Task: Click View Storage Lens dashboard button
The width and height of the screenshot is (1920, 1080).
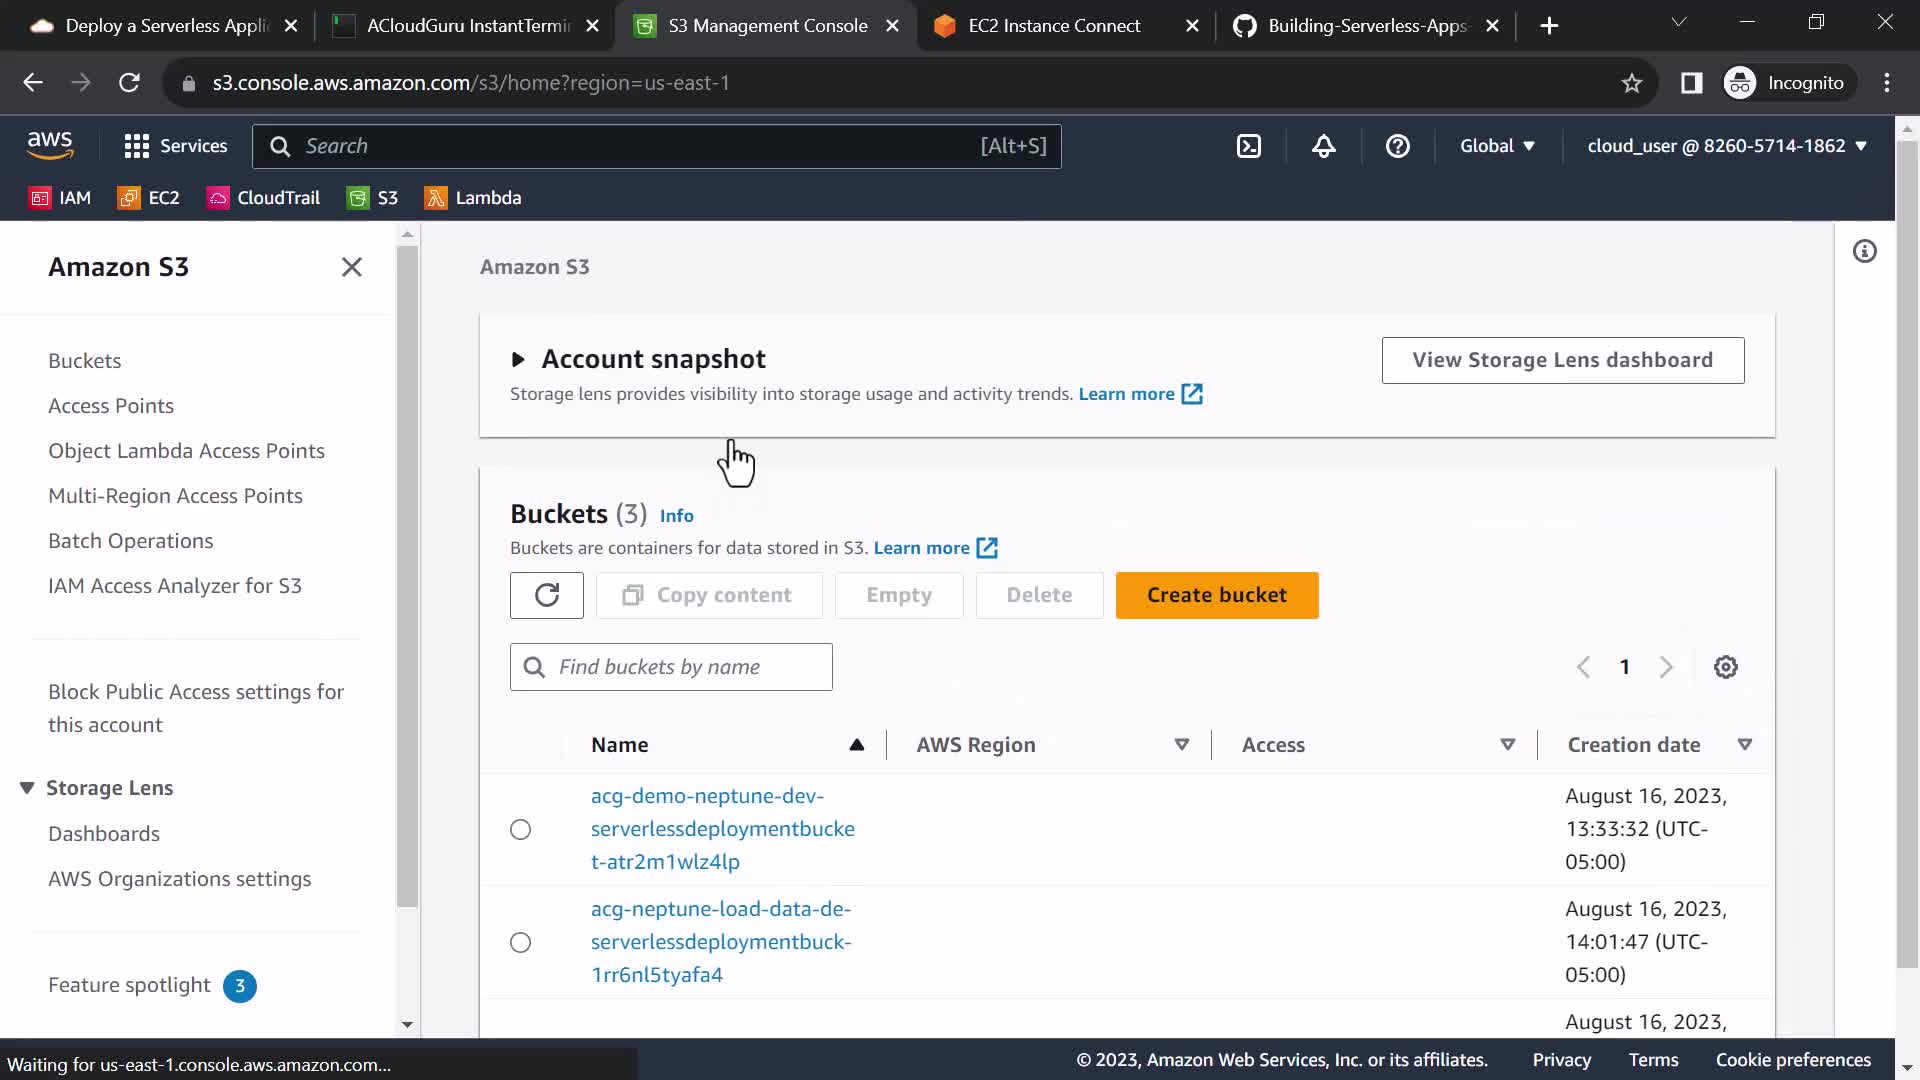Action: (x=1562, y=360)
